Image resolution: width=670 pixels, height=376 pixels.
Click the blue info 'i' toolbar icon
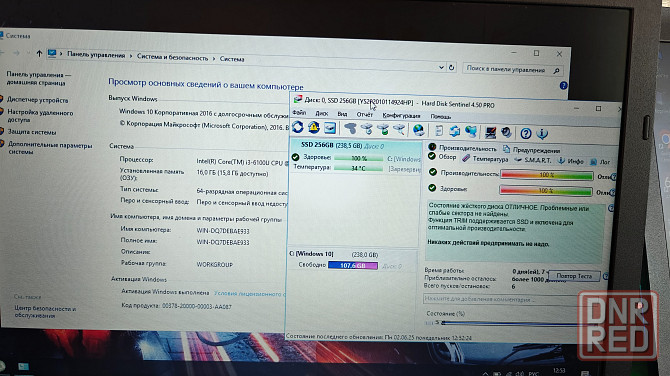[542, 134]
